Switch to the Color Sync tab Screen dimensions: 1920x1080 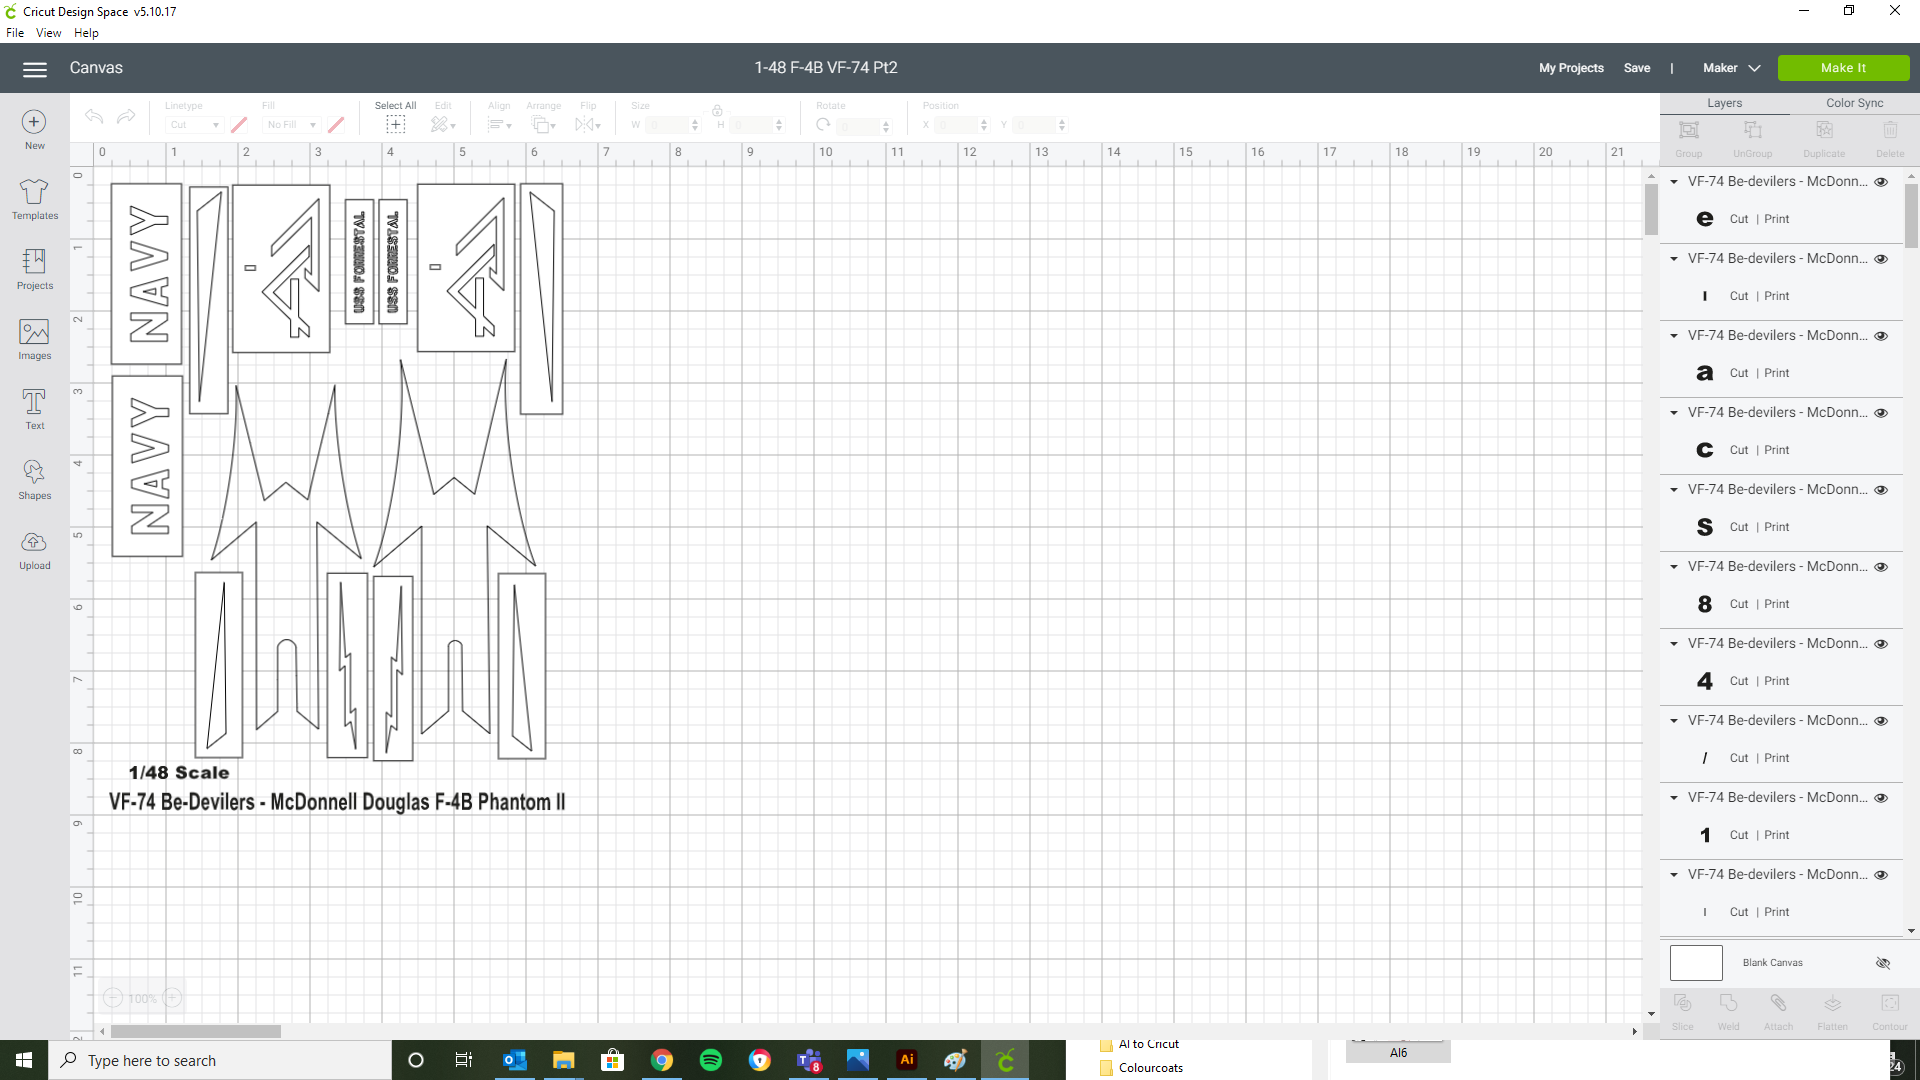[x=1854, y=103]
